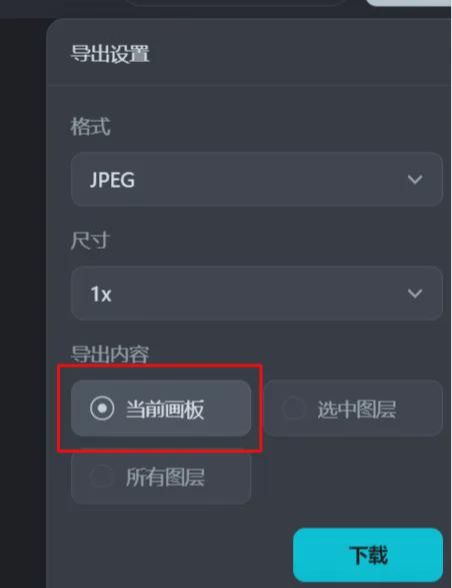This screenshot has width=452, height=588.
Task: Click the chevron arrow beside JPEG
Action: [415, 179]
